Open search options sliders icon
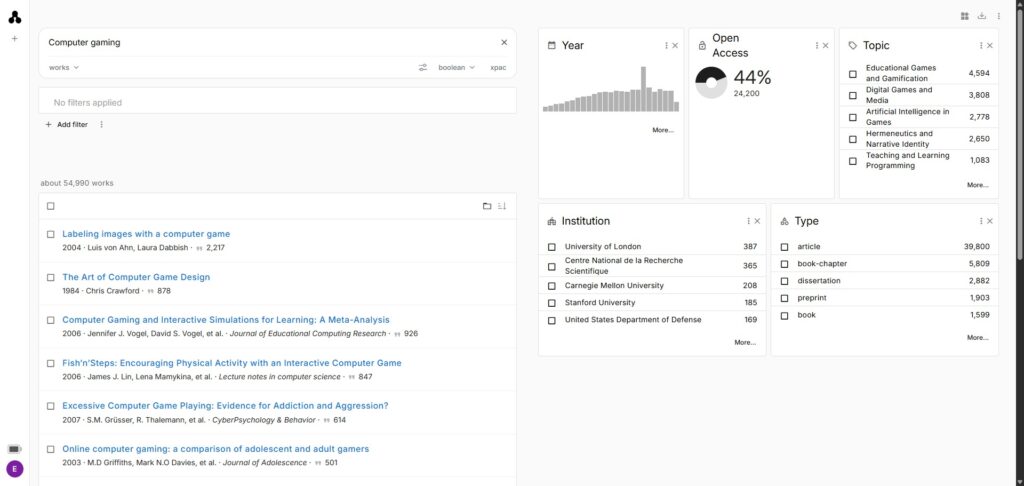Screen dimensions: 1024x486 pyautogui.click(x=423, y=67)
